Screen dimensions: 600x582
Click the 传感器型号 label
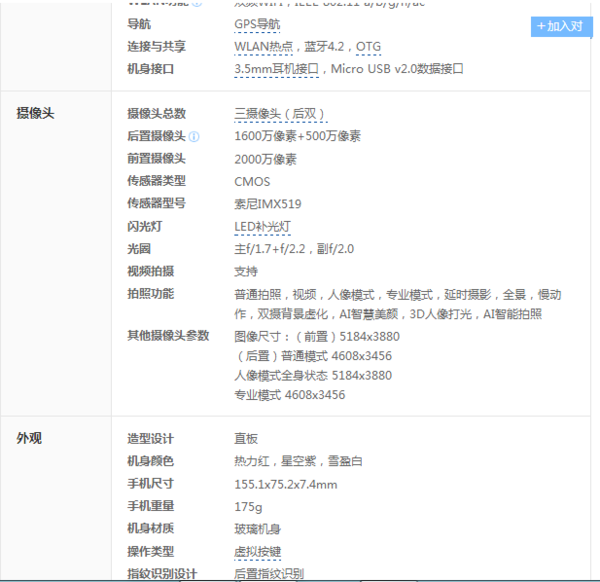157,203
